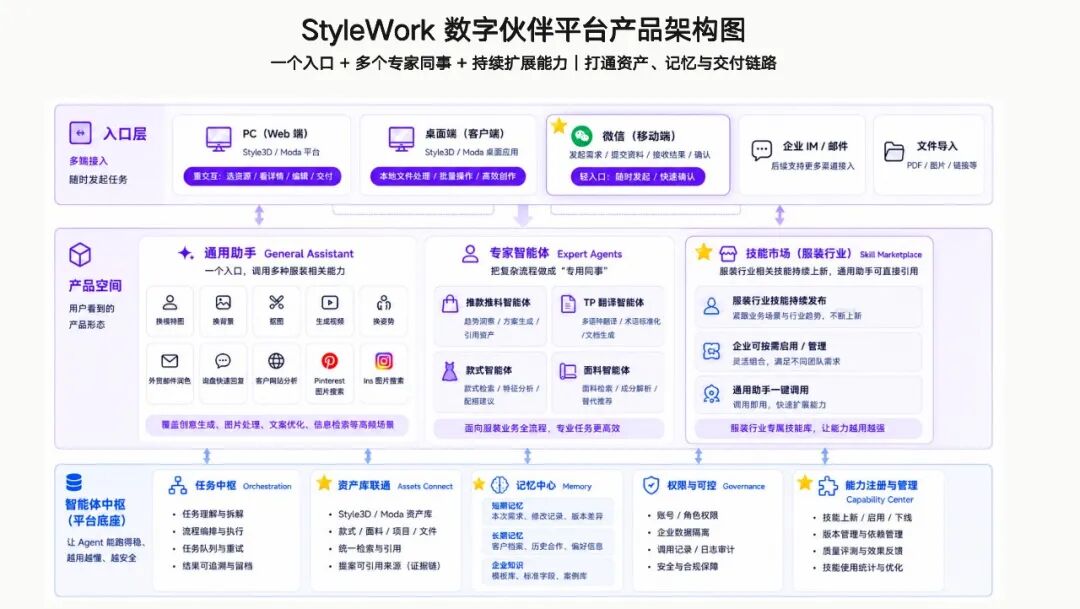Click the icon beside 企业可按需启用 / 管理
This screenshot has height=609, width=1080.
(x=712, y=351)
